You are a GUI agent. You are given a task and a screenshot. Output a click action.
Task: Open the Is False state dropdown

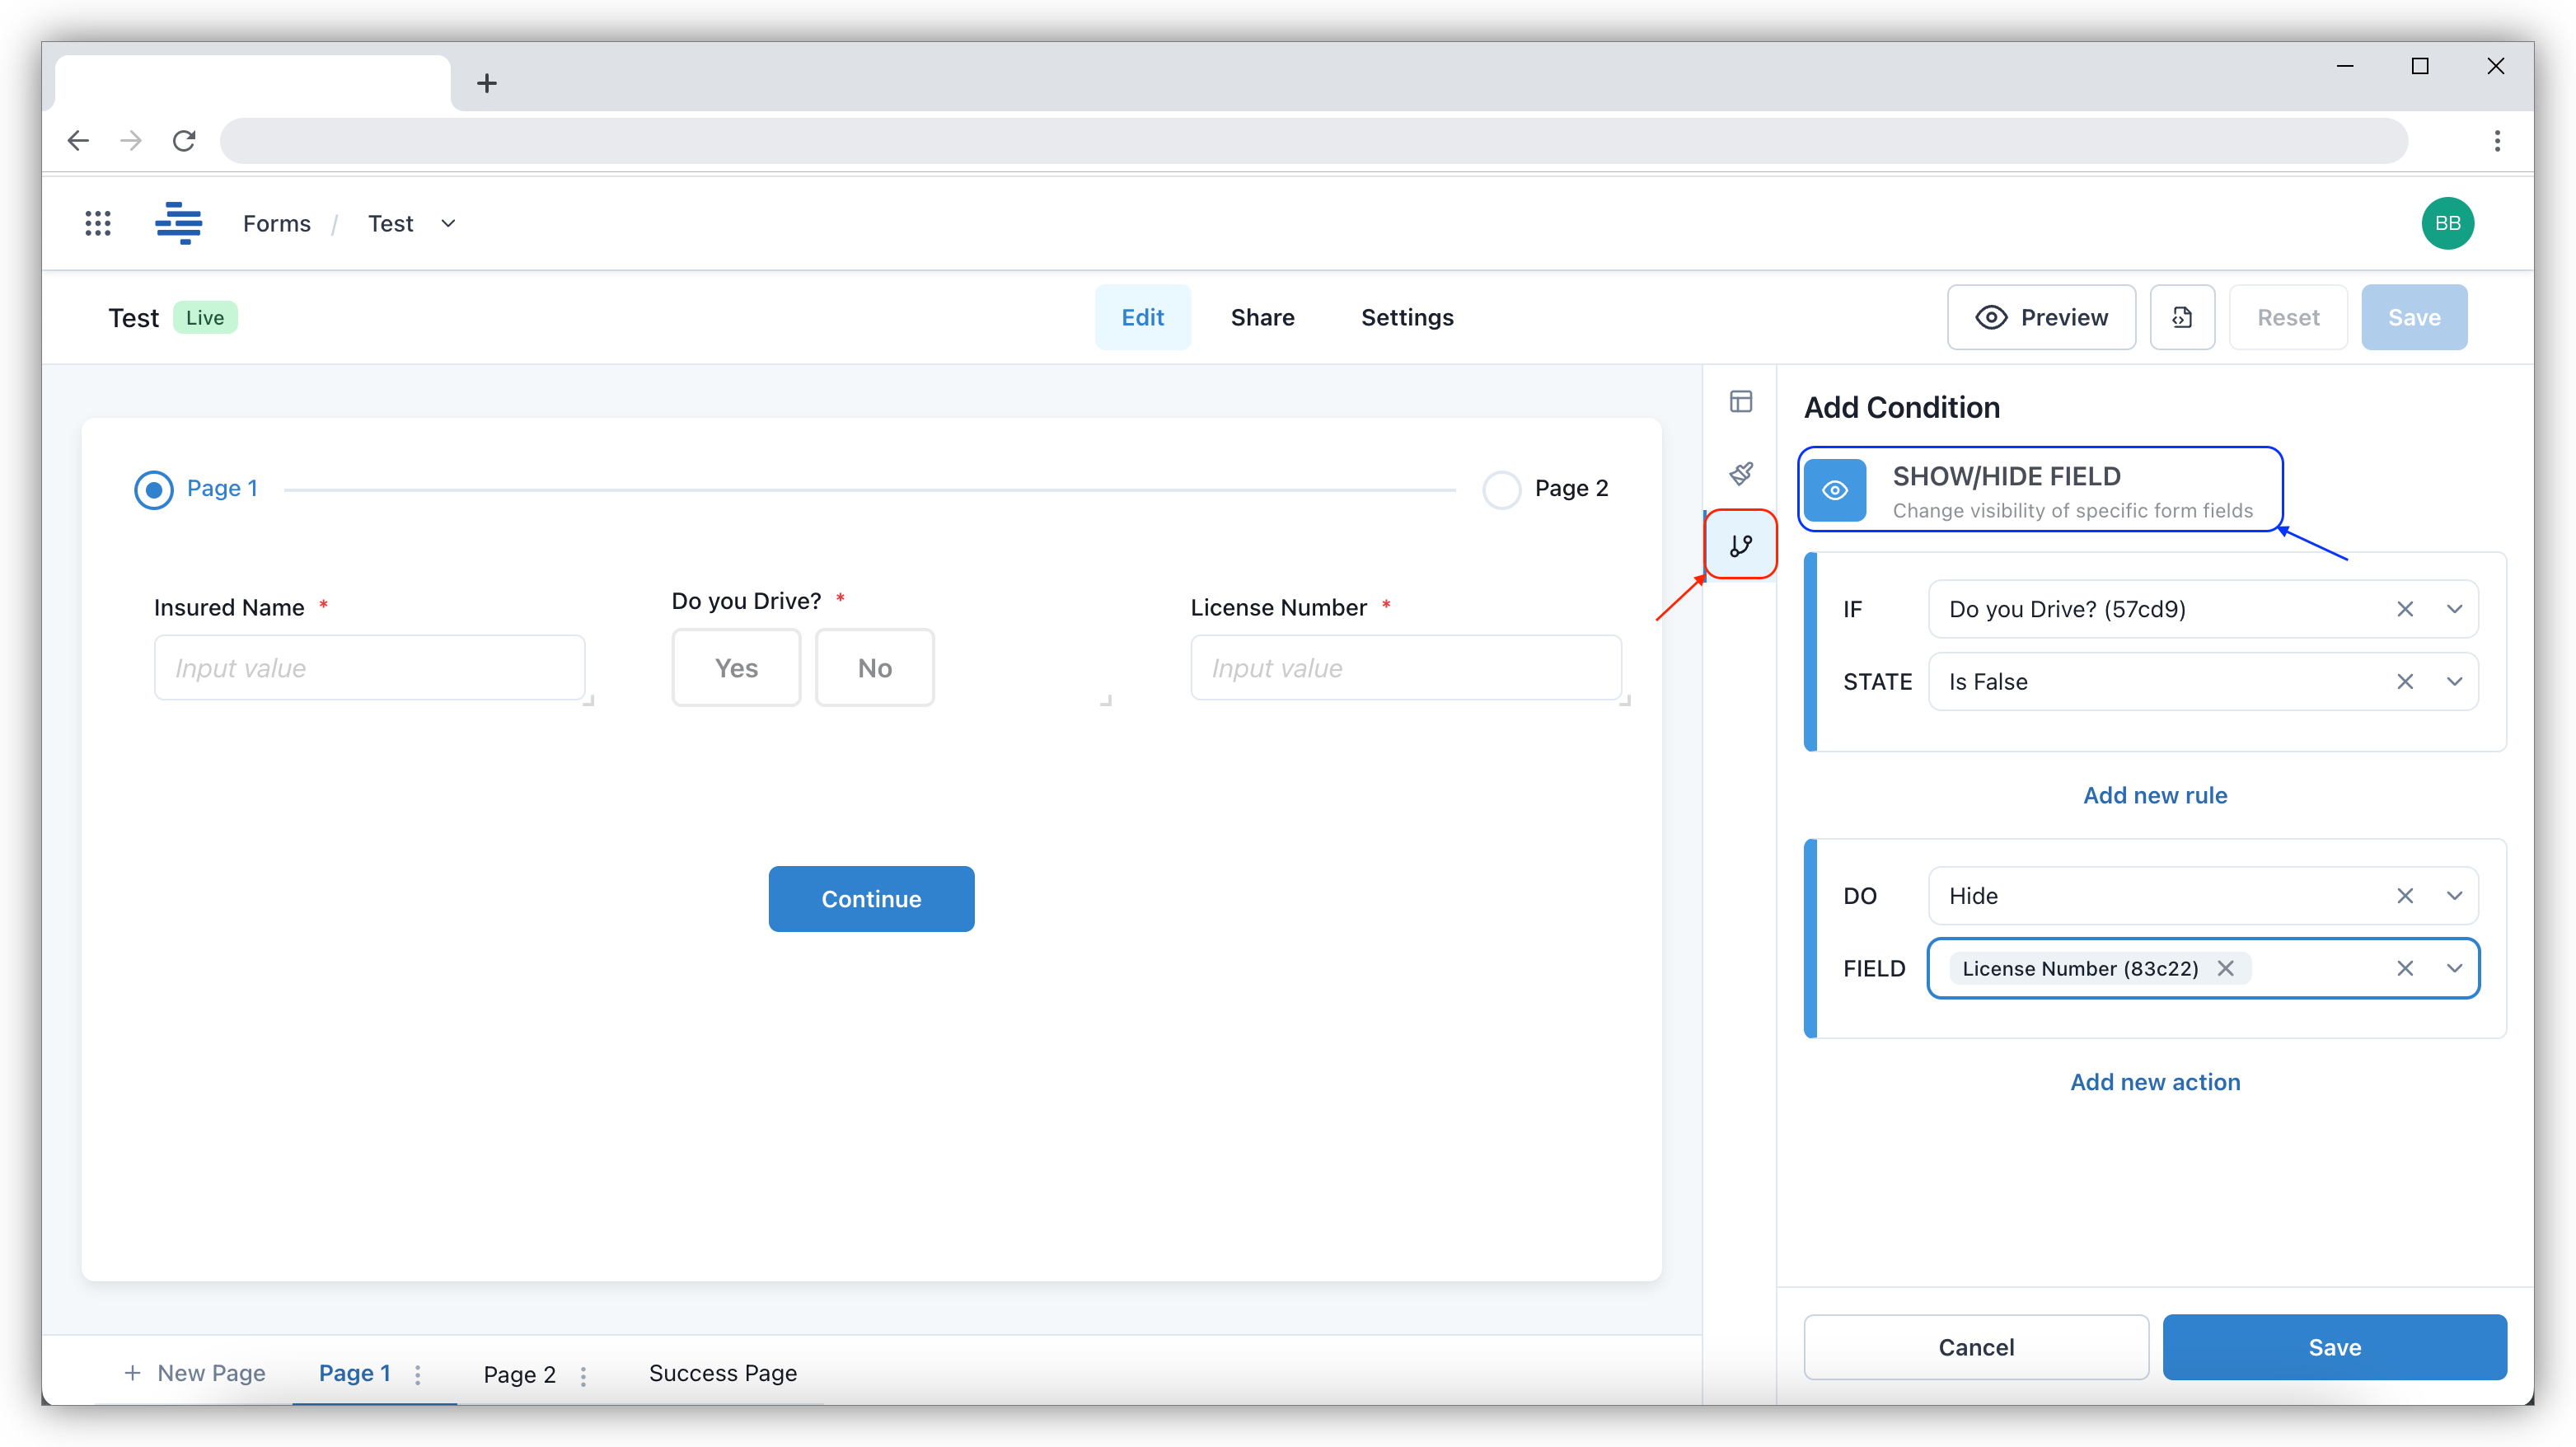pos(2455,681)
